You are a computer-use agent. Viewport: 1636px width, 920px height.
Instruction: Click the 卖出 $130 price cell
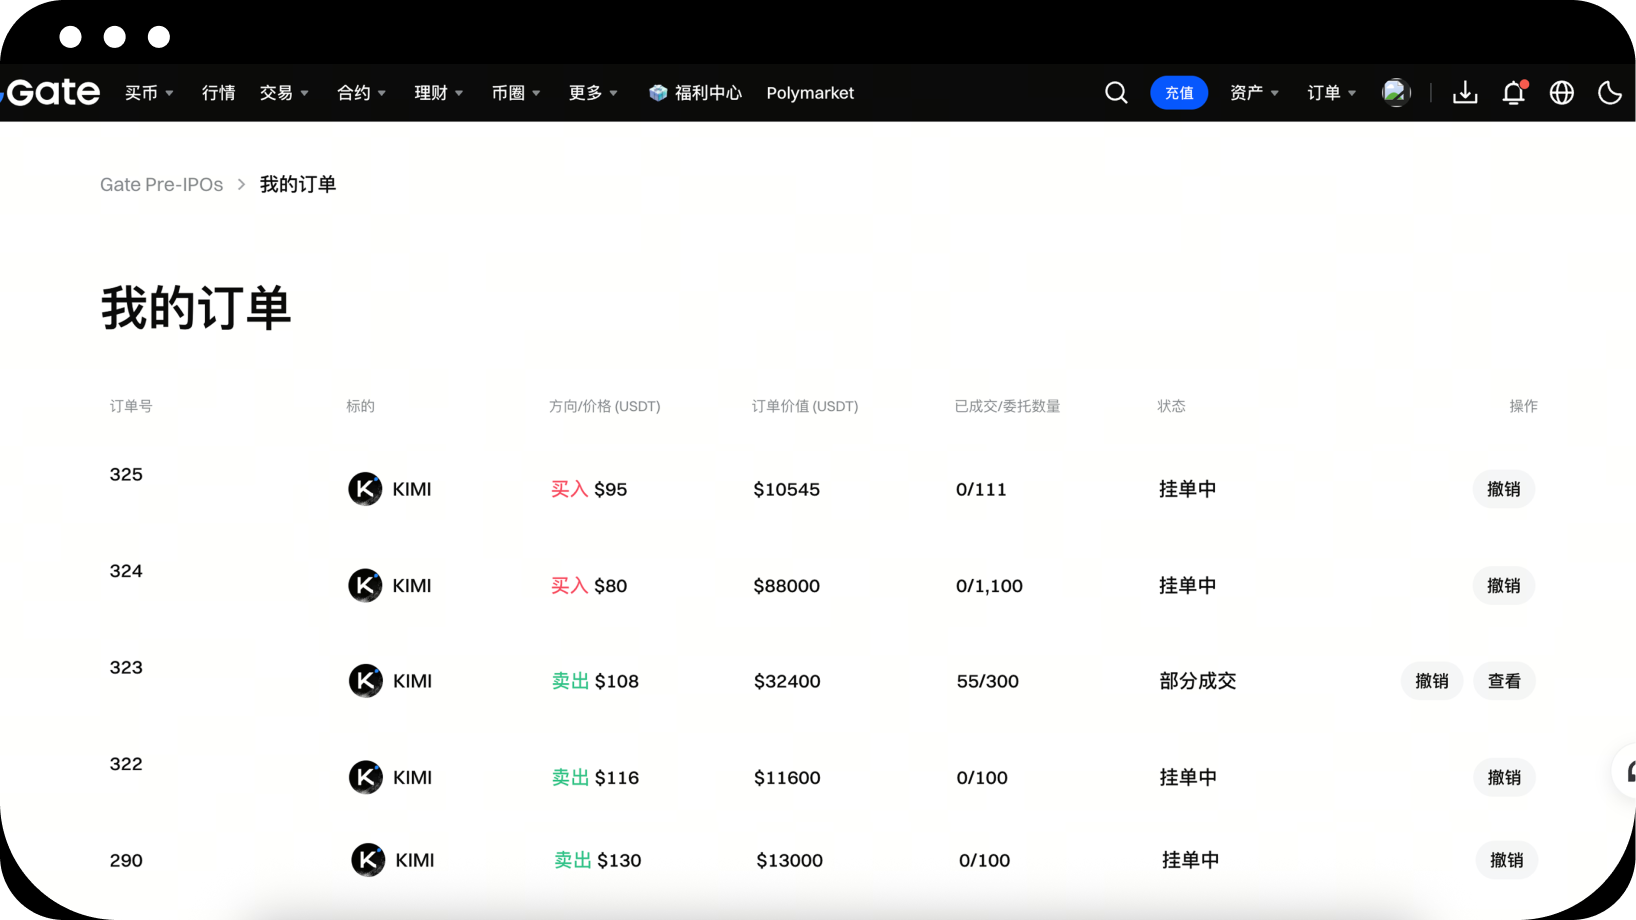598,860
